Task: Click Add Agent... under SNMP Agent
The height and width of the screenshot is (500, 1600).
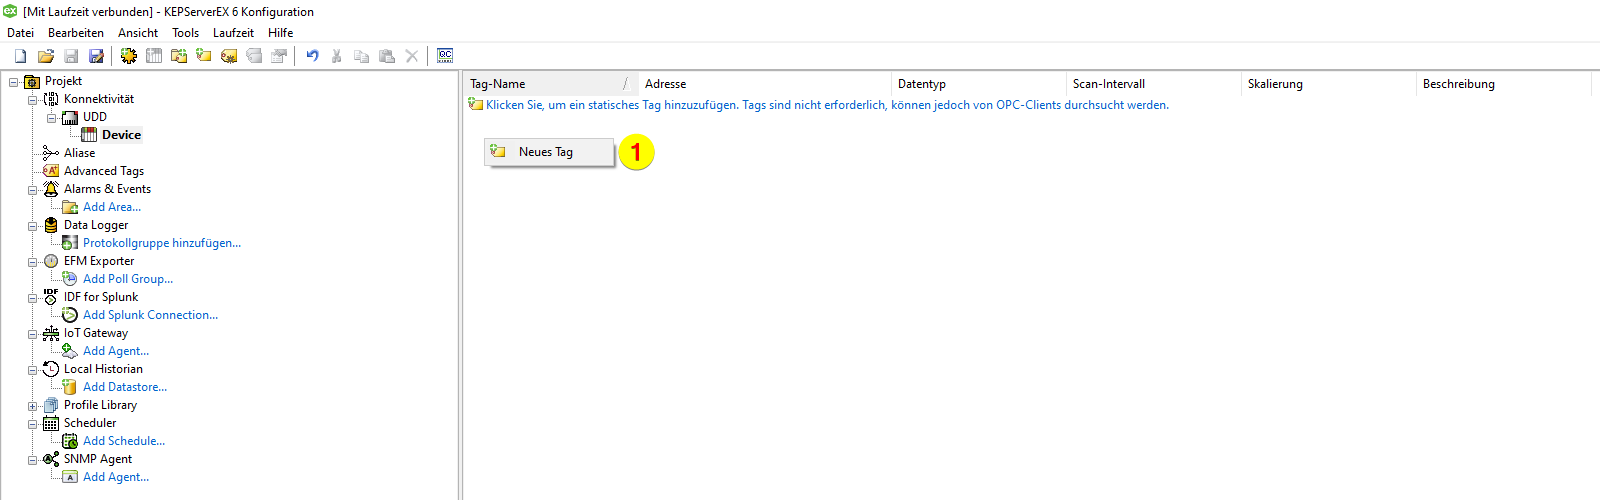Action: click(x=116, y=477)
